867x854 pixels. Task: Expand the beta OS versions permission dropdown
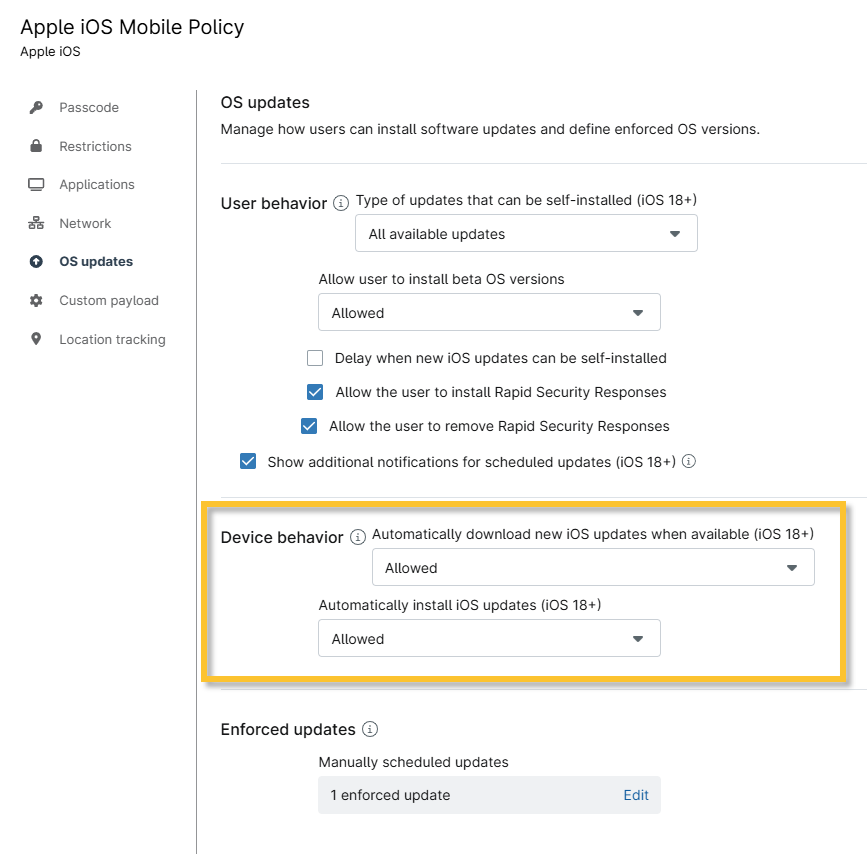pos(489,312)
